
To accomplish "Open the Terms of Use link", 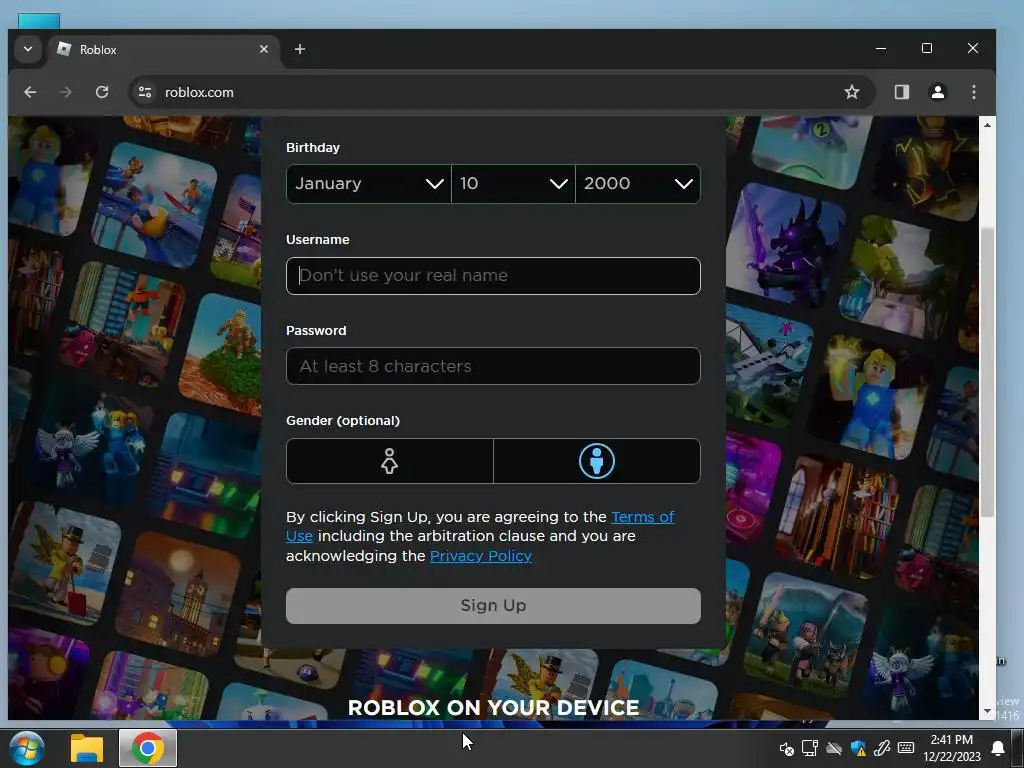I will coord(643,517).
